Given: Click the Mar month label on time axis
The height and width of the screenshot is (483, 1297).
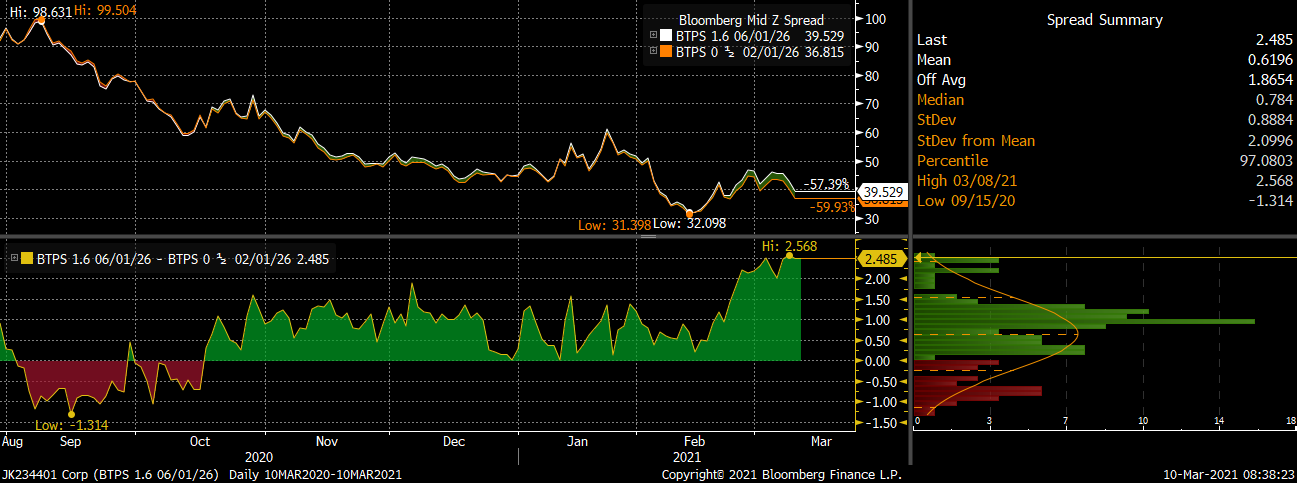Looking at the screenshot, I should [x=820, y=440].
